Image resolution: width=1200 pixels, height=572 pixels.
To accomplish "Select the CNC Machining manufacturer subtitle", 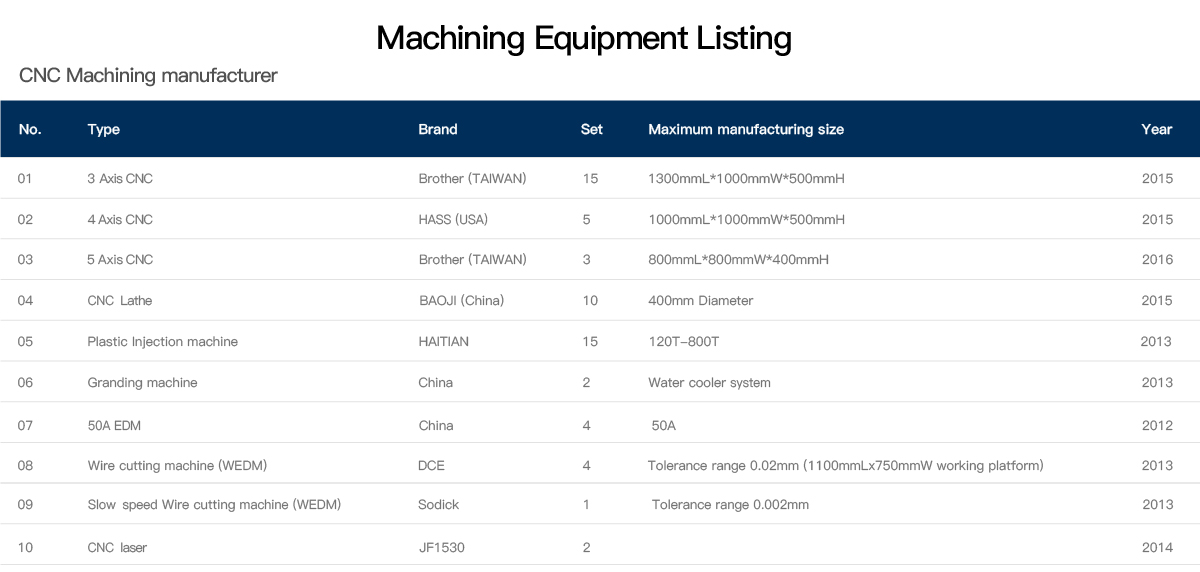I will coord(148,76).
